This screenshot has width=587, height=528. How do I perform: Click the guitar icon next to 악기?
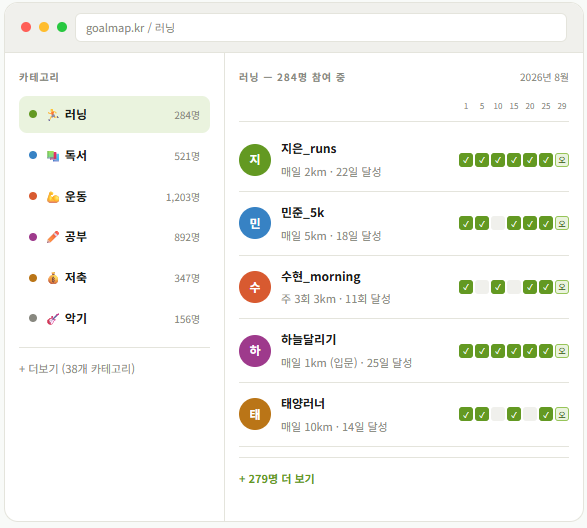tap(53, 319)
